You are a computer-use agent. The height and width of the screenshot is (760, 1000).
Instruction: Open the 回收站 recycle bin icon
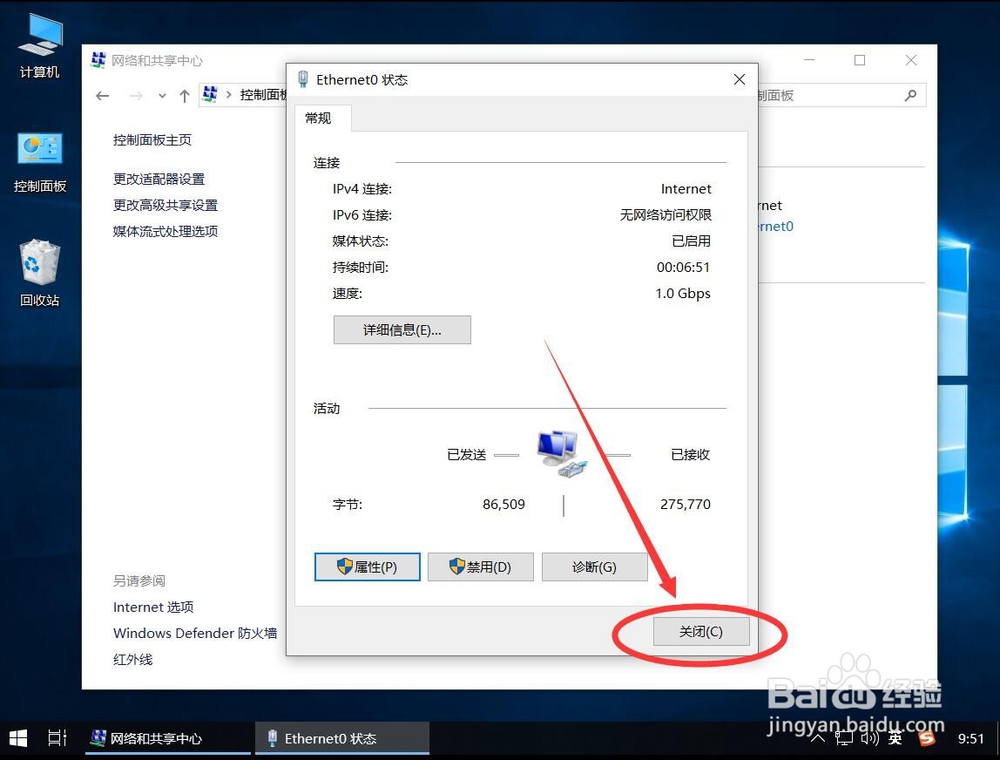click(40, 273)
